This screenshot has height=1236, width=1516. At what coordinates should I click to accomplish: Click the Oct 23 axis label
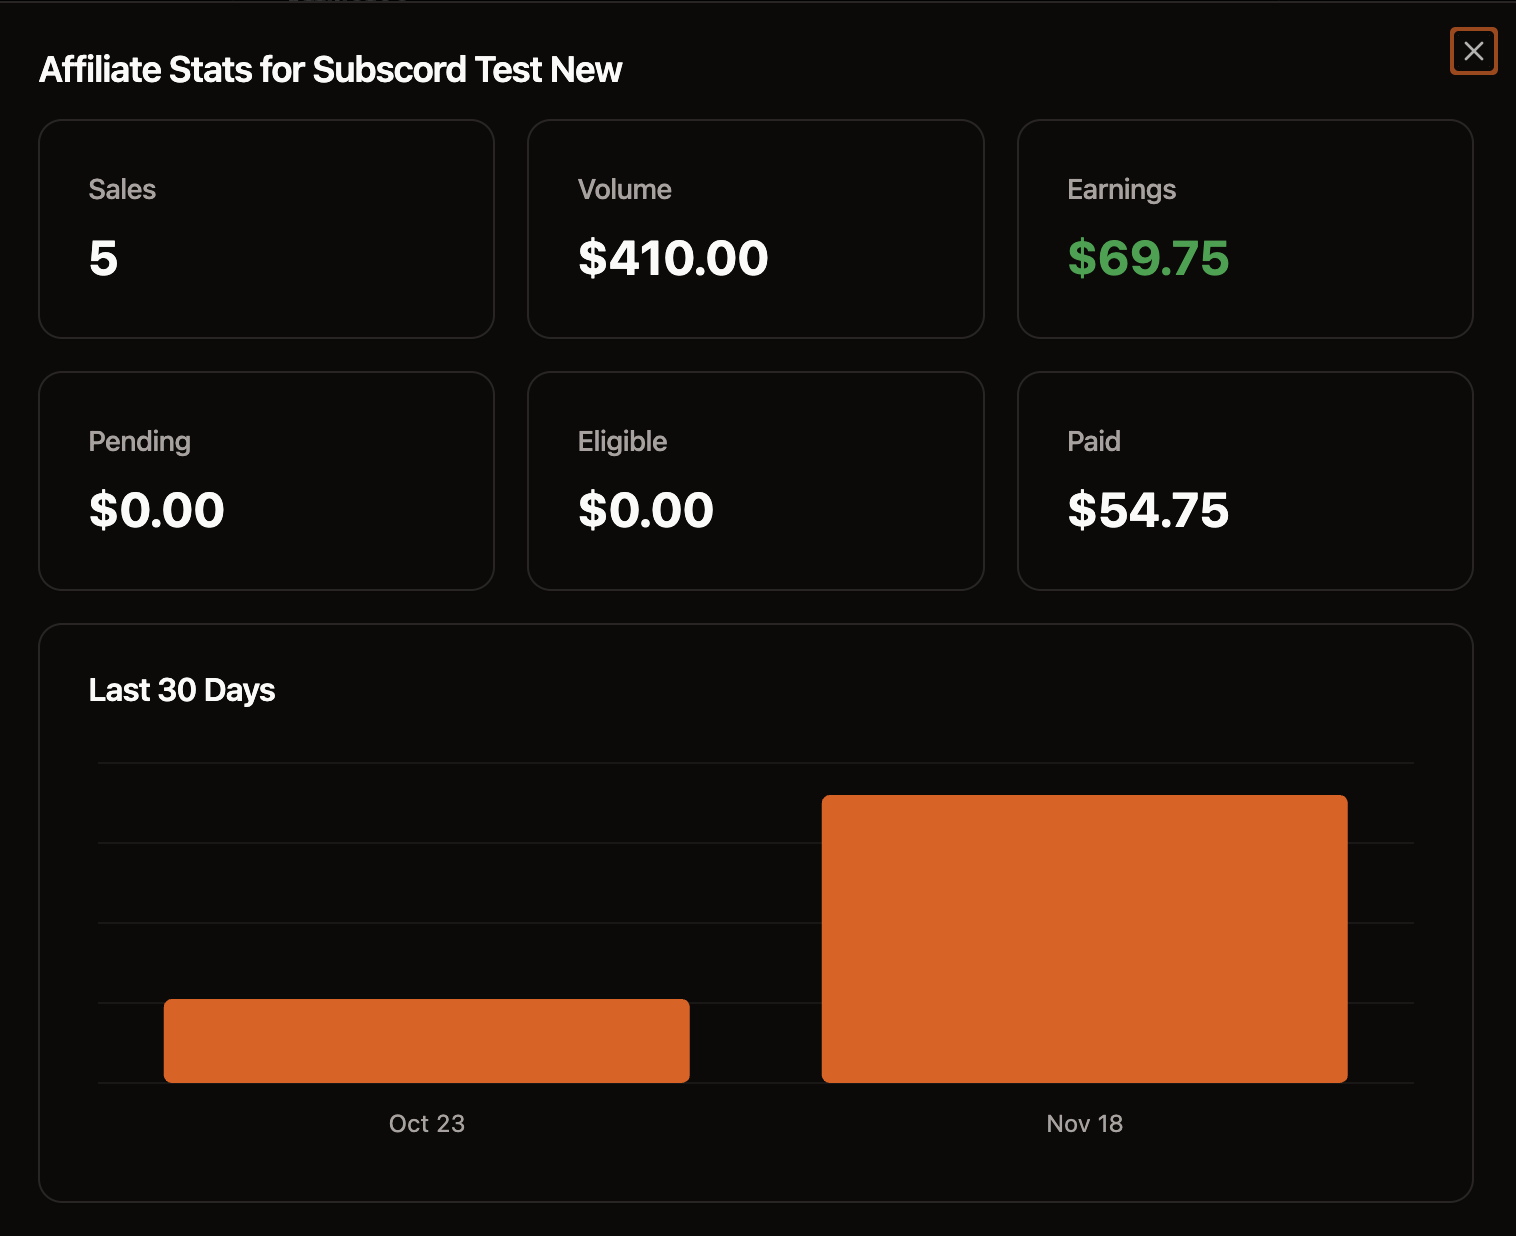pyautogui.click(x=426, y=1123)
